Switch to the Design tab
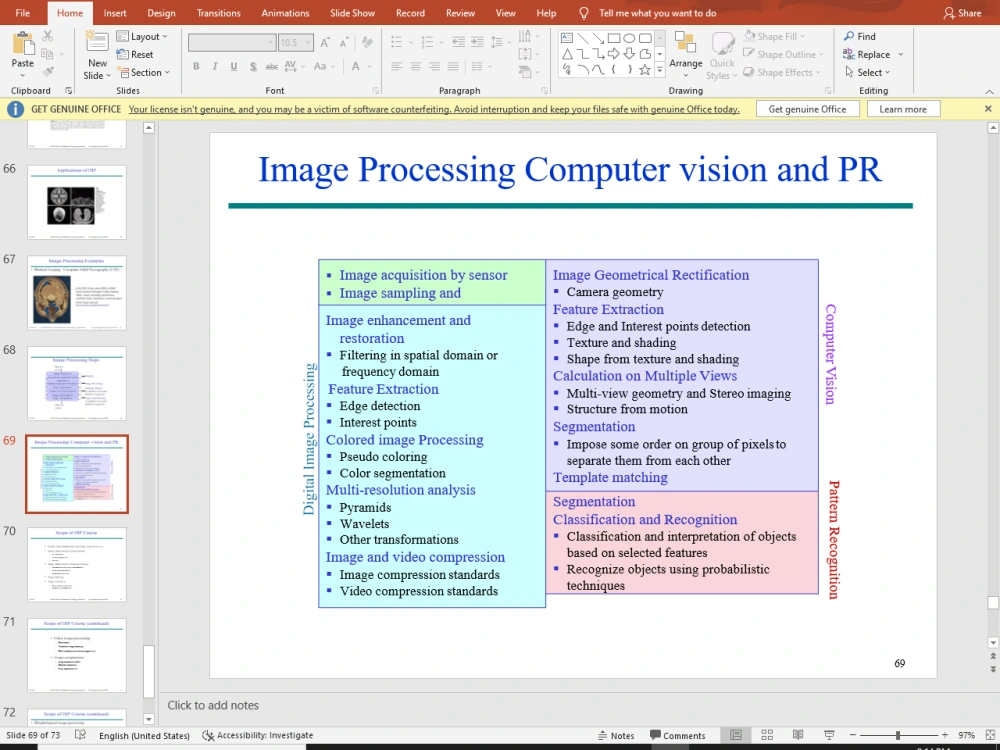This screenshot has height=750, width=1000. coord(161,13)
